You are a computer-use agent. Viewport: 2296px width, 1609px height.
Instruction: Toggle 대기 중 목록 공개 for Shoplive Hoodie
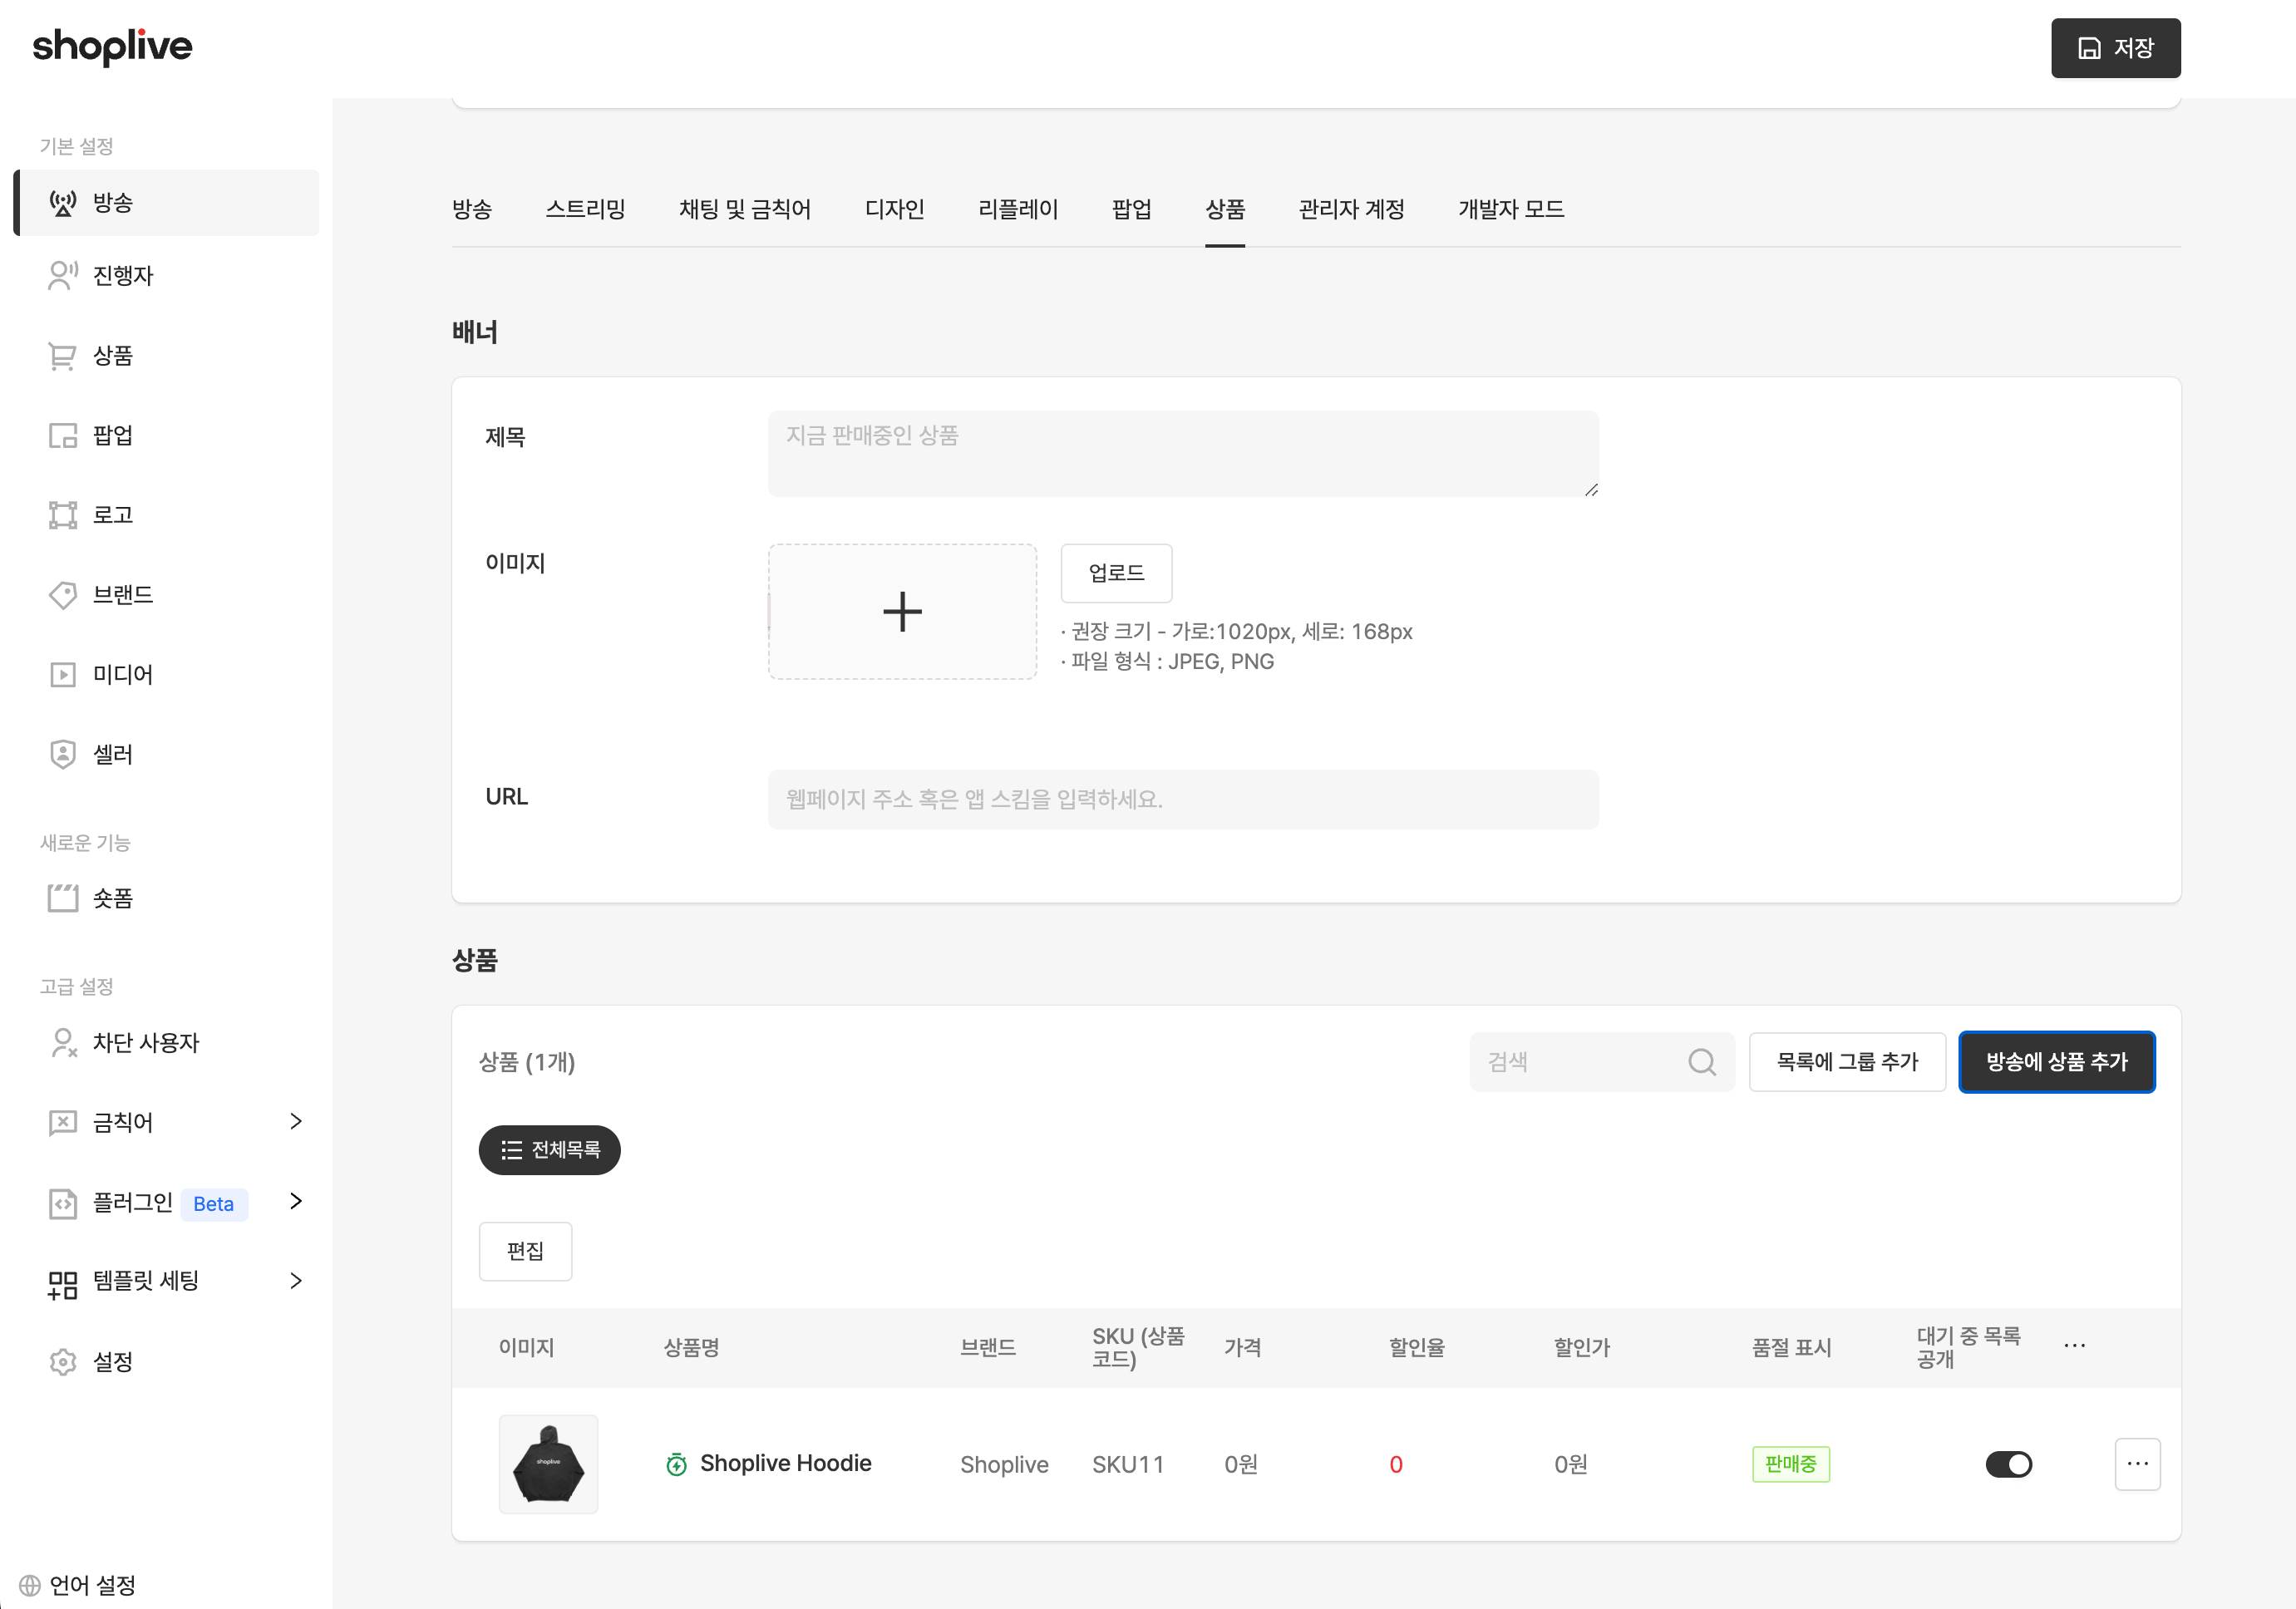pyautogui.click(x=2008, y=1464)
